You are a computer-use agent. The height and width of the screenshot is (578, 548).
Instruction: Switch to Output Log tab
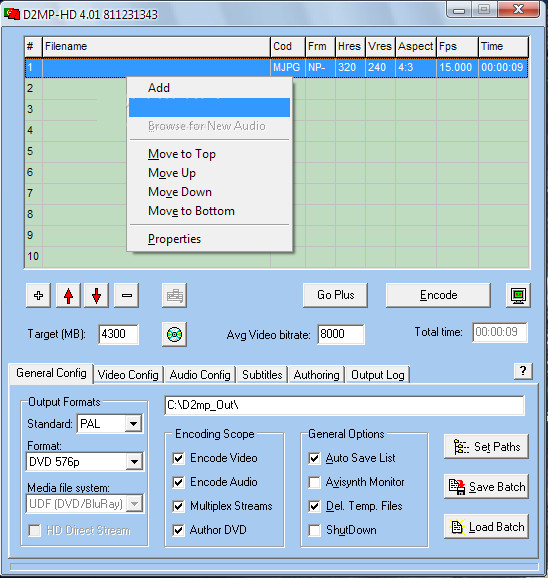(x=378, y=375)
